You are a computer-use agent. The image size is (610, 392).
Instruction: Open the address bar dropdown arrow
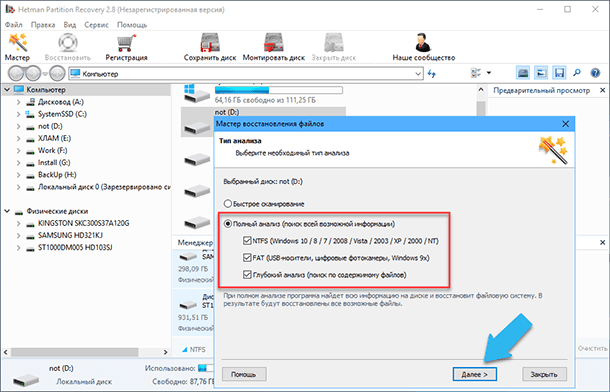tap(418, 74)
